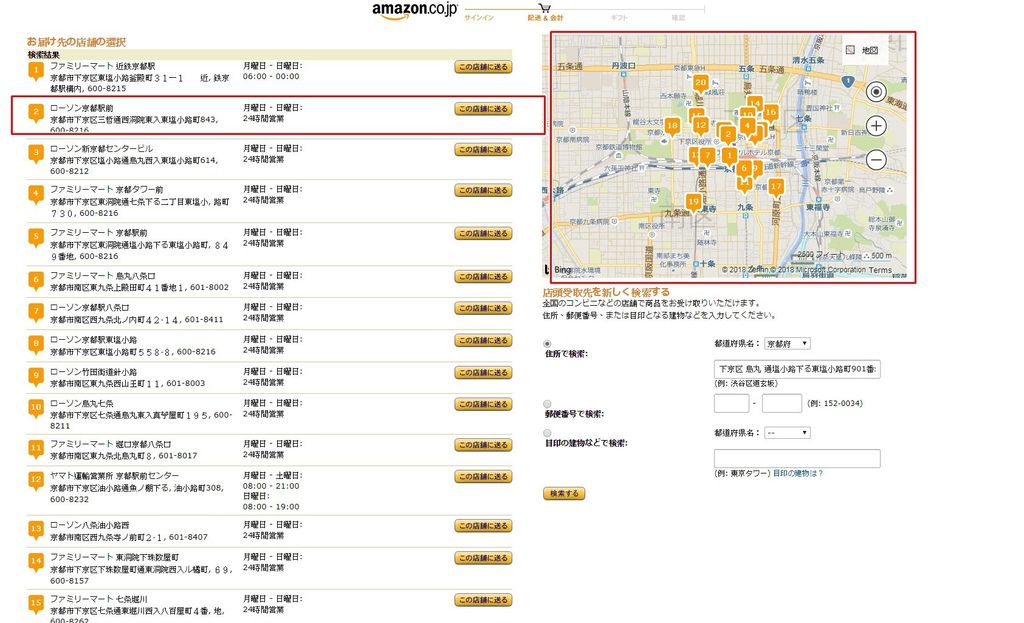Click map pin number 6
Viewport: 1024px width, 623px height.
click(743, 170)
